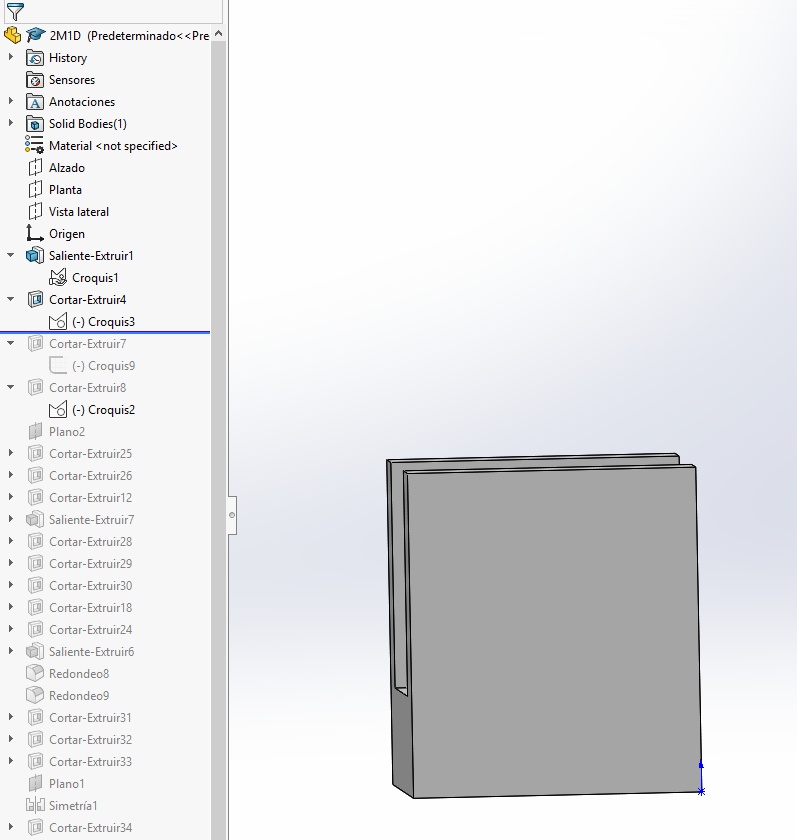The image size is (797, 840).
Task: Select the Cortar-Extruir24 tree item
Action: (x=90, y=629)
